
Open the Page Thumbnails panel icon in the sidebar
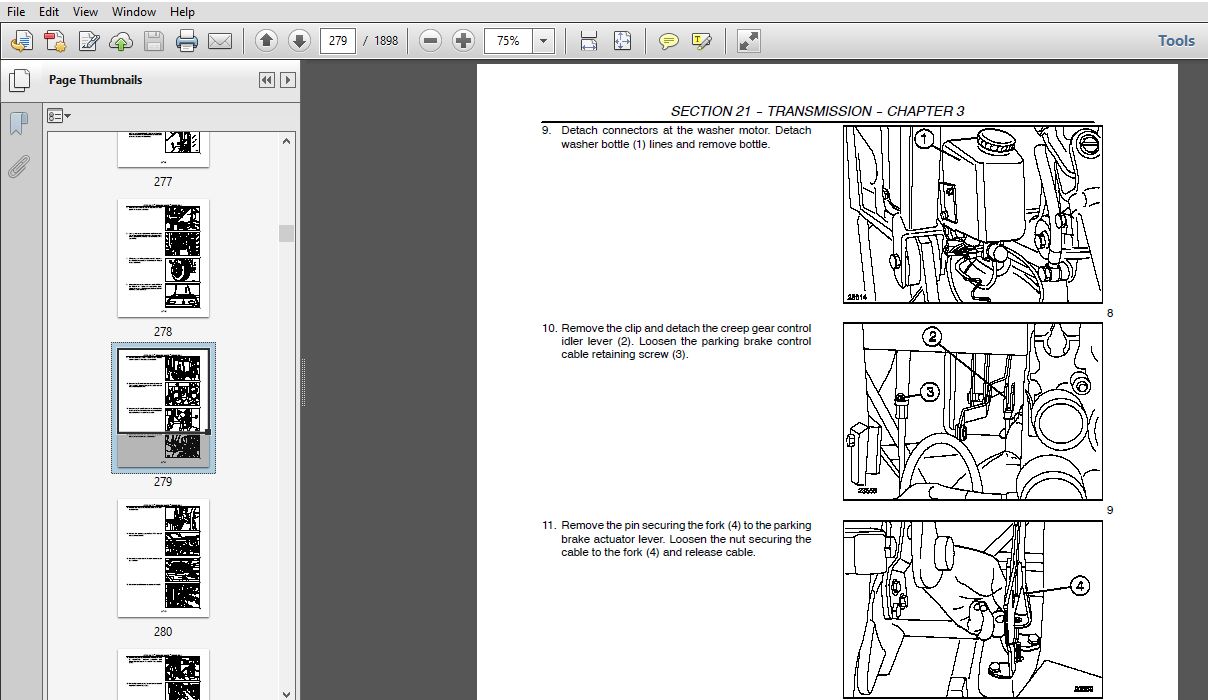[18, 80]
